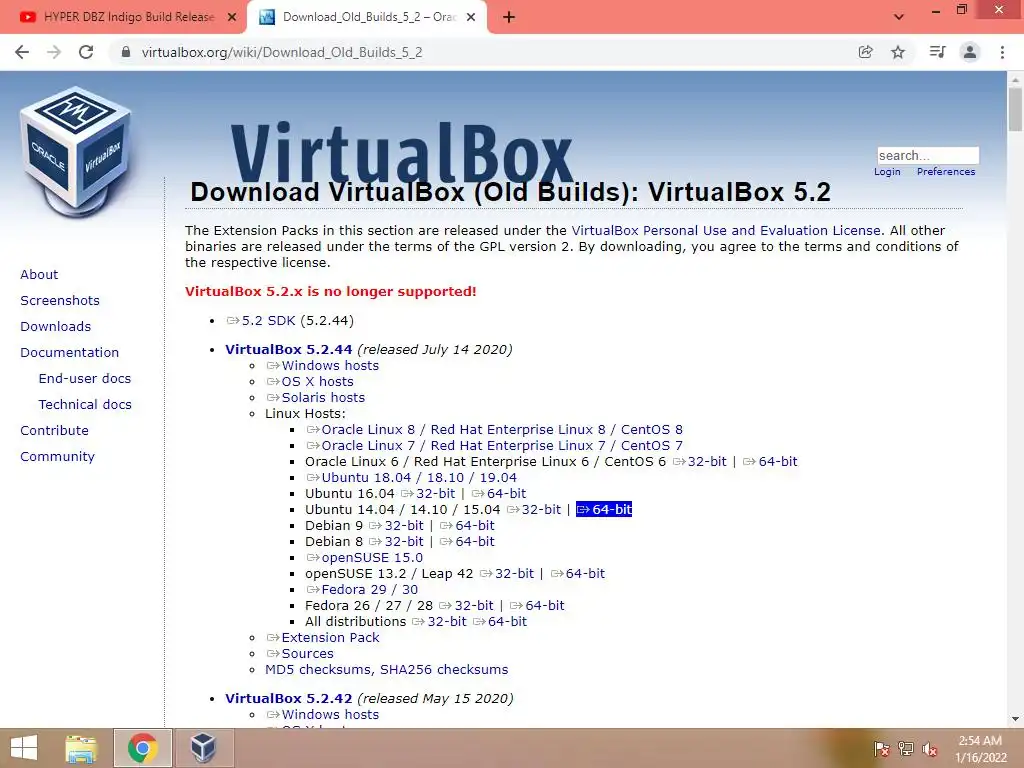Click highlighted Ubuntu 14.04 64-bit link
This screenshot has width=1024, height=768.
(604, 509)
